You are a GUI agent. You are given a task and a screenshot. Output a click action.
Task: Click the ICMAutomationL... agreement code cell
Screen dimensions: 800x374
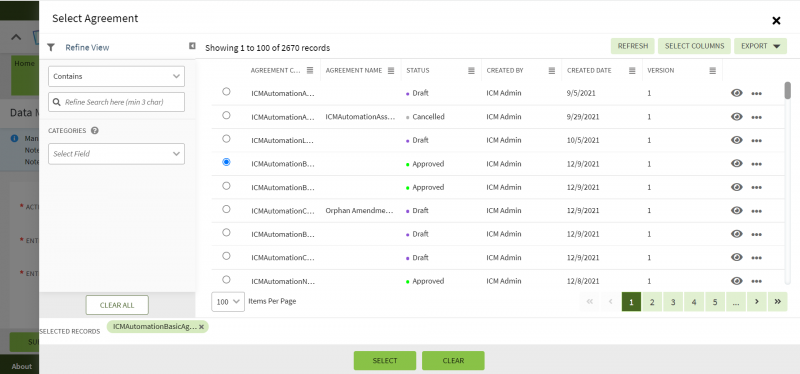pos(283,140)
